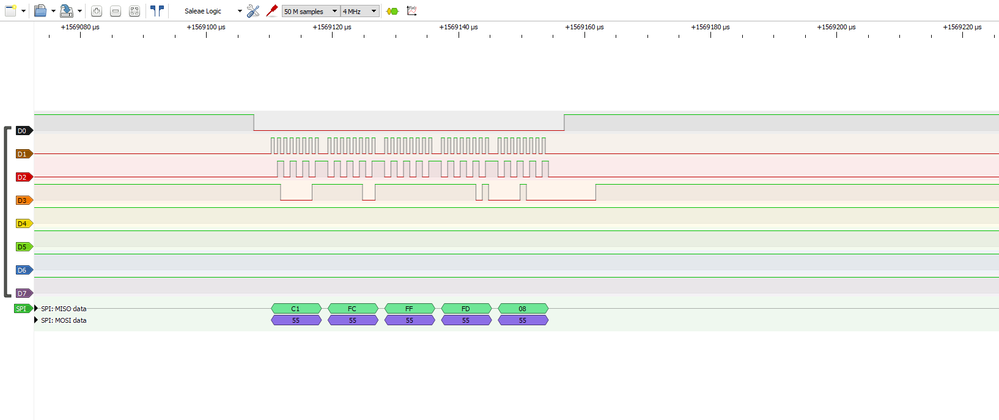999x420 pixels.
Task: Select the D1 channel label
Action: tap(24, 154)
